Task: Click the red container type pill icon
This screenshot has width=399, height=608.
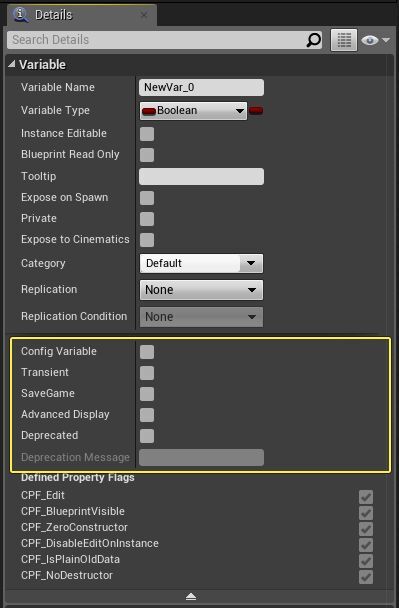Action: pos(256,111)
